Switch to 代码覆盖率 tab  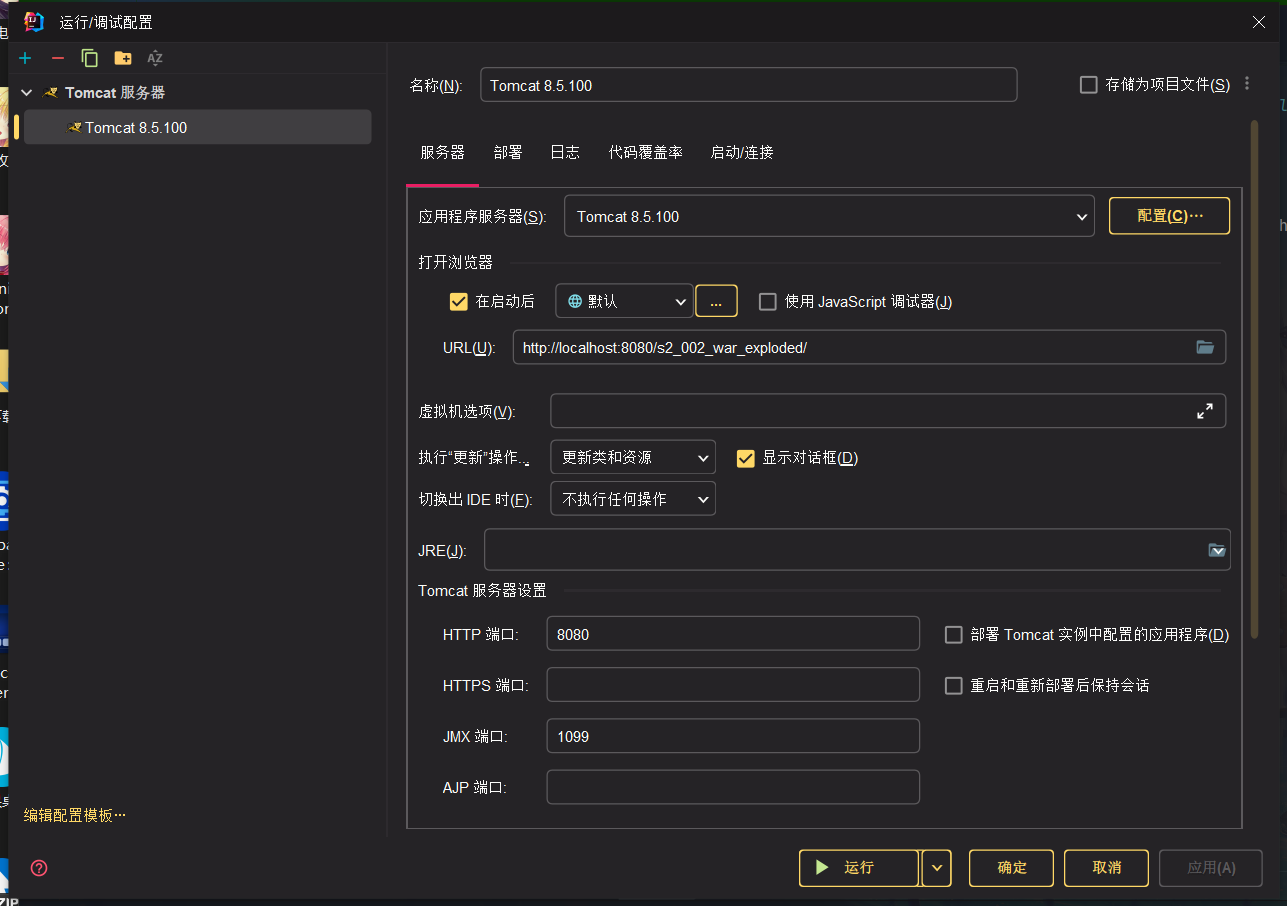(646, 153)
